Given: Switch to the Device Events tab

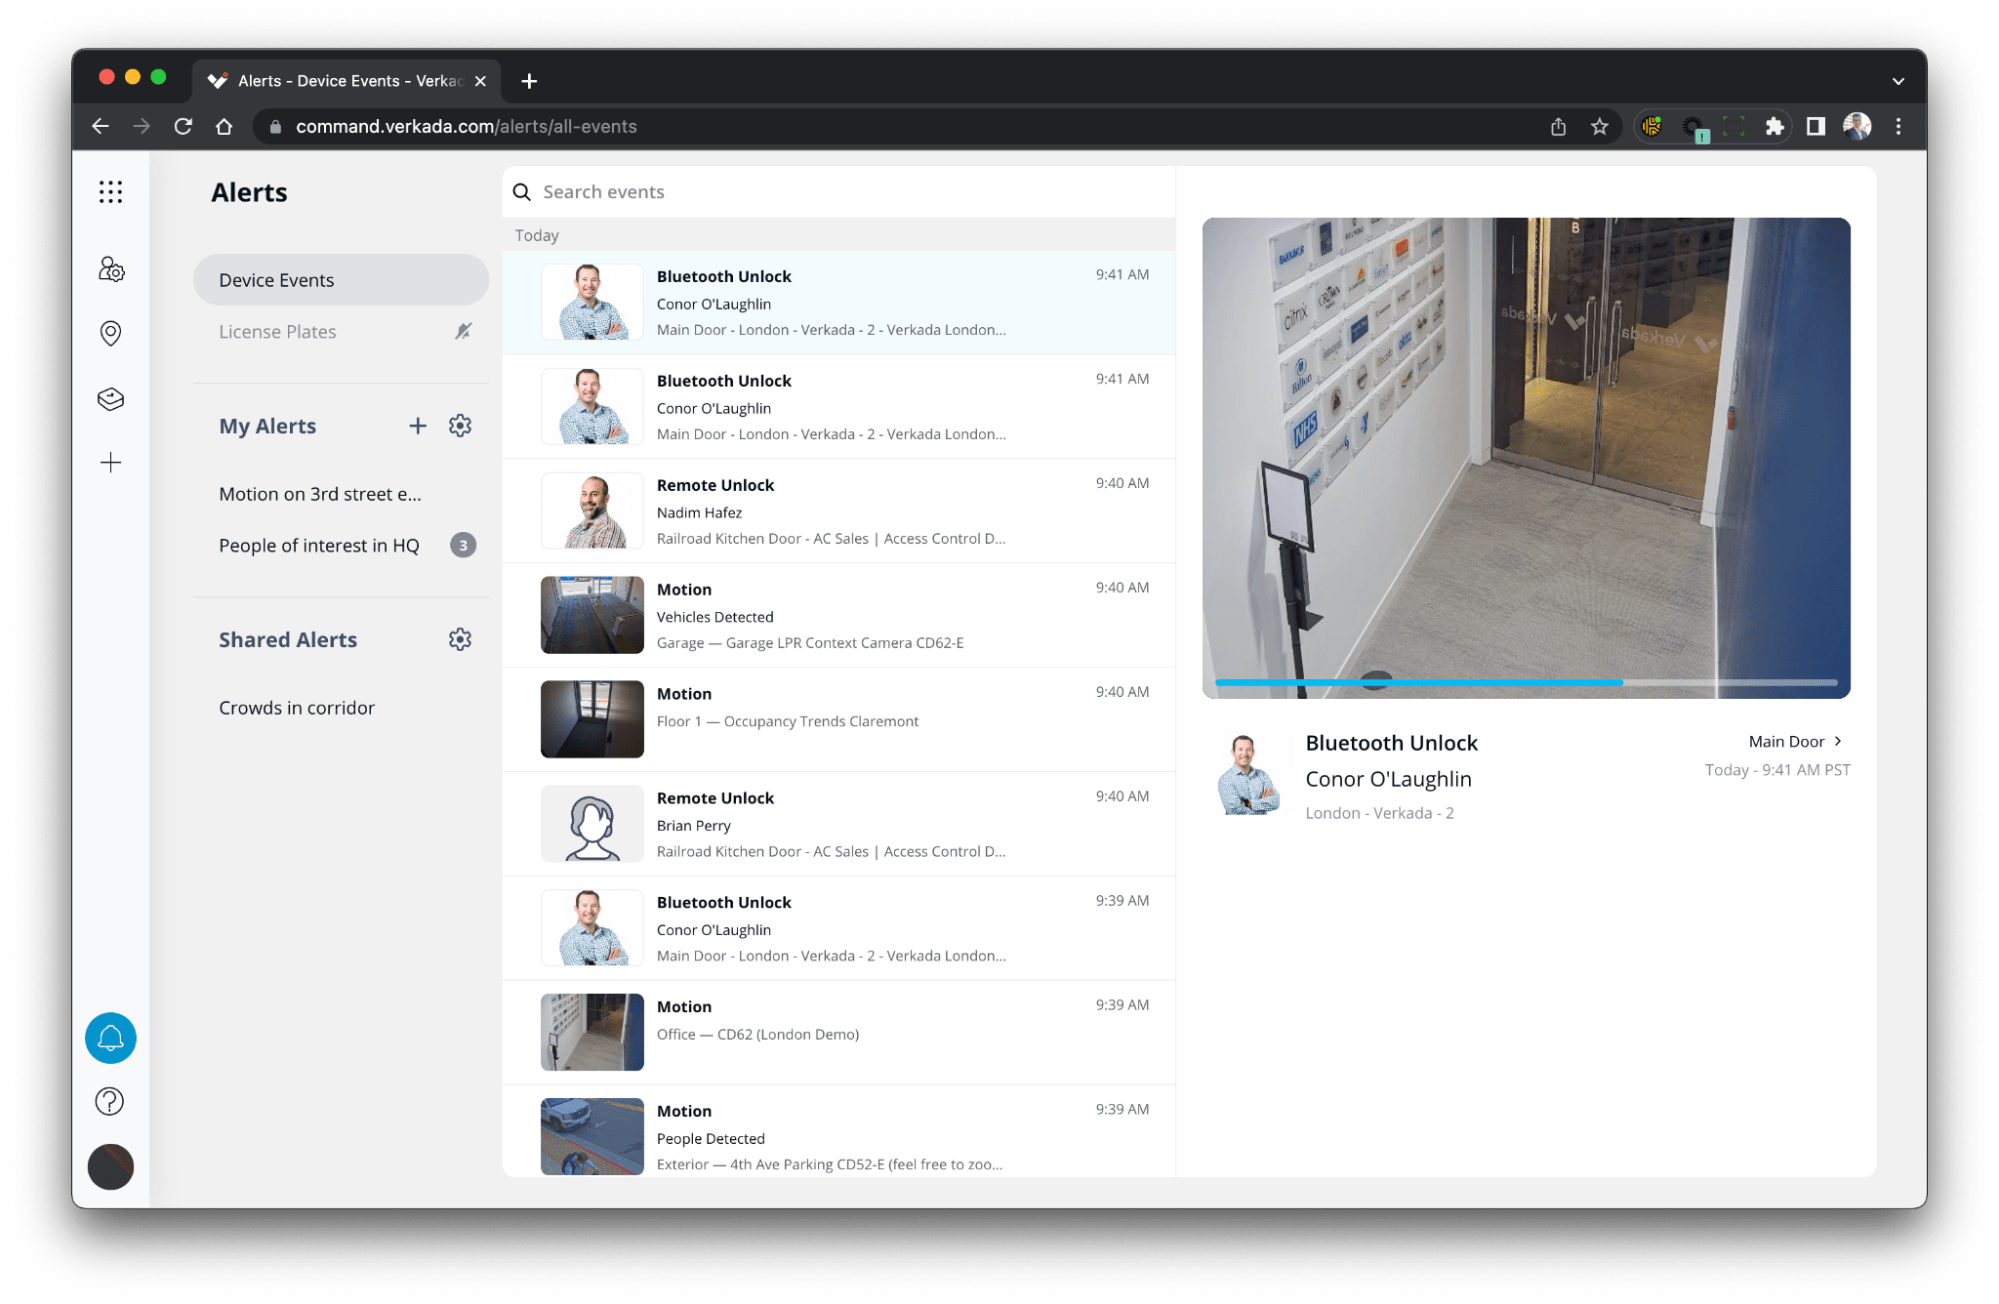Looking at the screenshot, I should [x=340, y=280].
